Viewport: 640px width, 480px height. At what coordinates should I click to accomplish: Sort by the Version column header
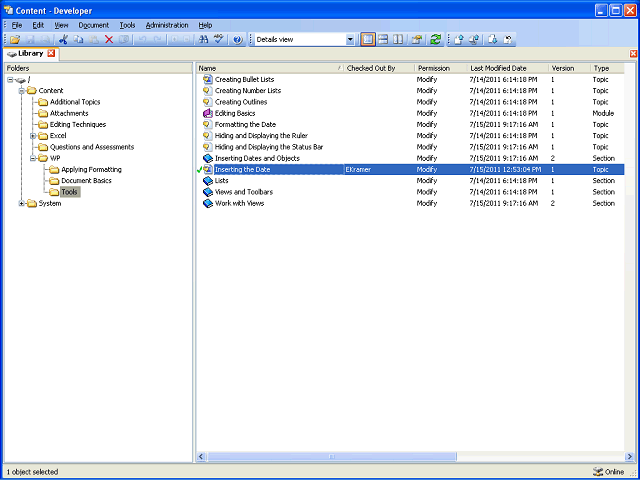pos(570,68)
